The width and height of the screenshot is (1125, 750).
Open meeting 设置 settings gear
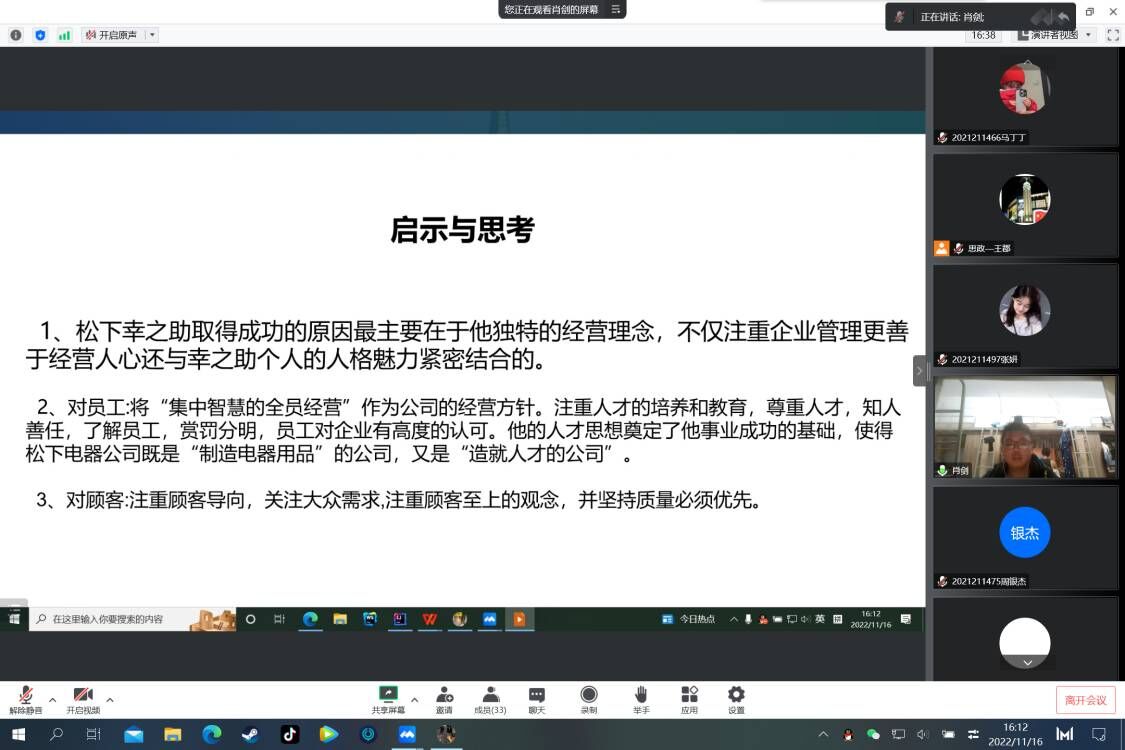pyautogui.click(x=736, y=699)
